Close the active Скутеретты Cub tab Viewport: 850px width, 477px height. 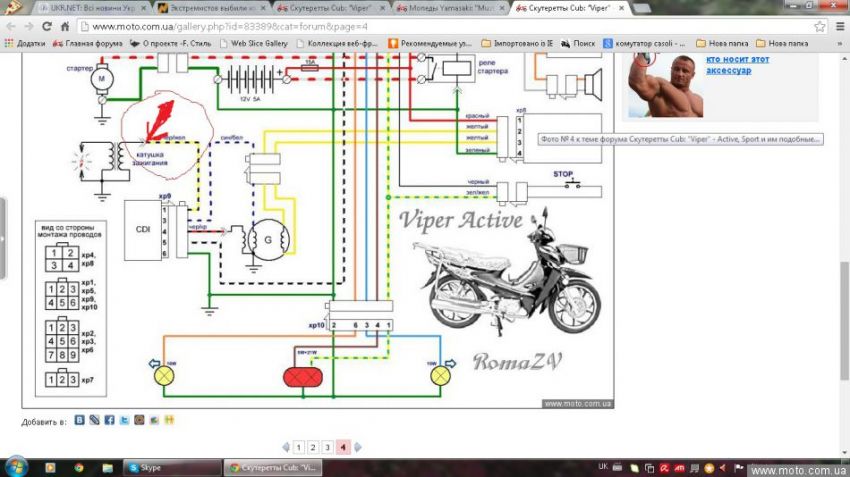coord(621,8)
